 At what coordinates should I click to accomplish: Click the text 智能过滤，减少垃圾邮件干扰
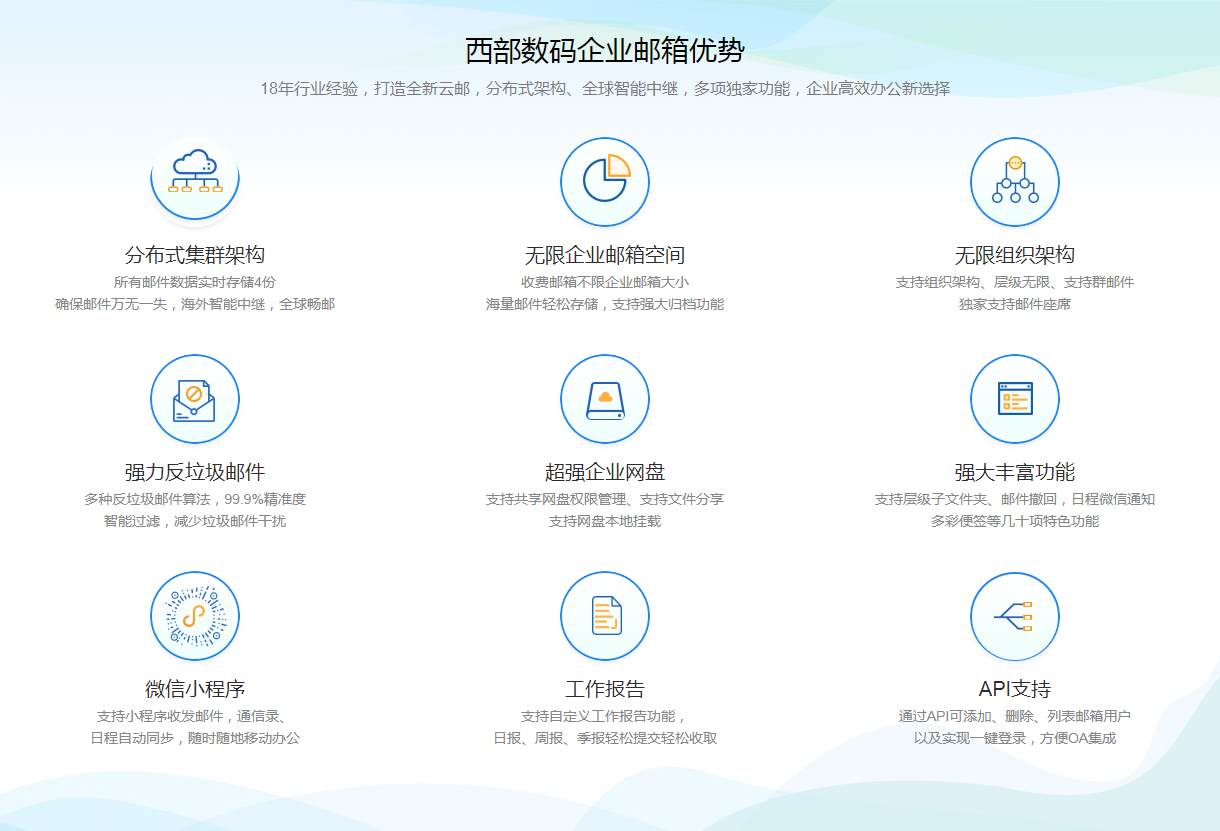tap(195, 521)
